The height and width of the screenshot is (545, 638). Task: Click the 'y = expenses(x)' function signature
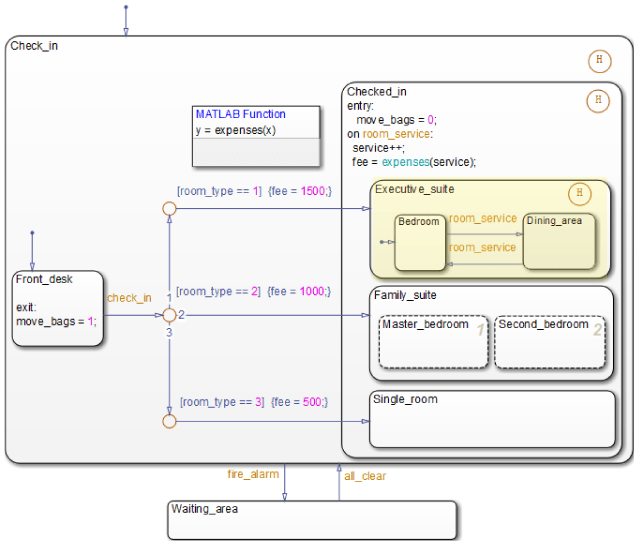coord(236,130)
